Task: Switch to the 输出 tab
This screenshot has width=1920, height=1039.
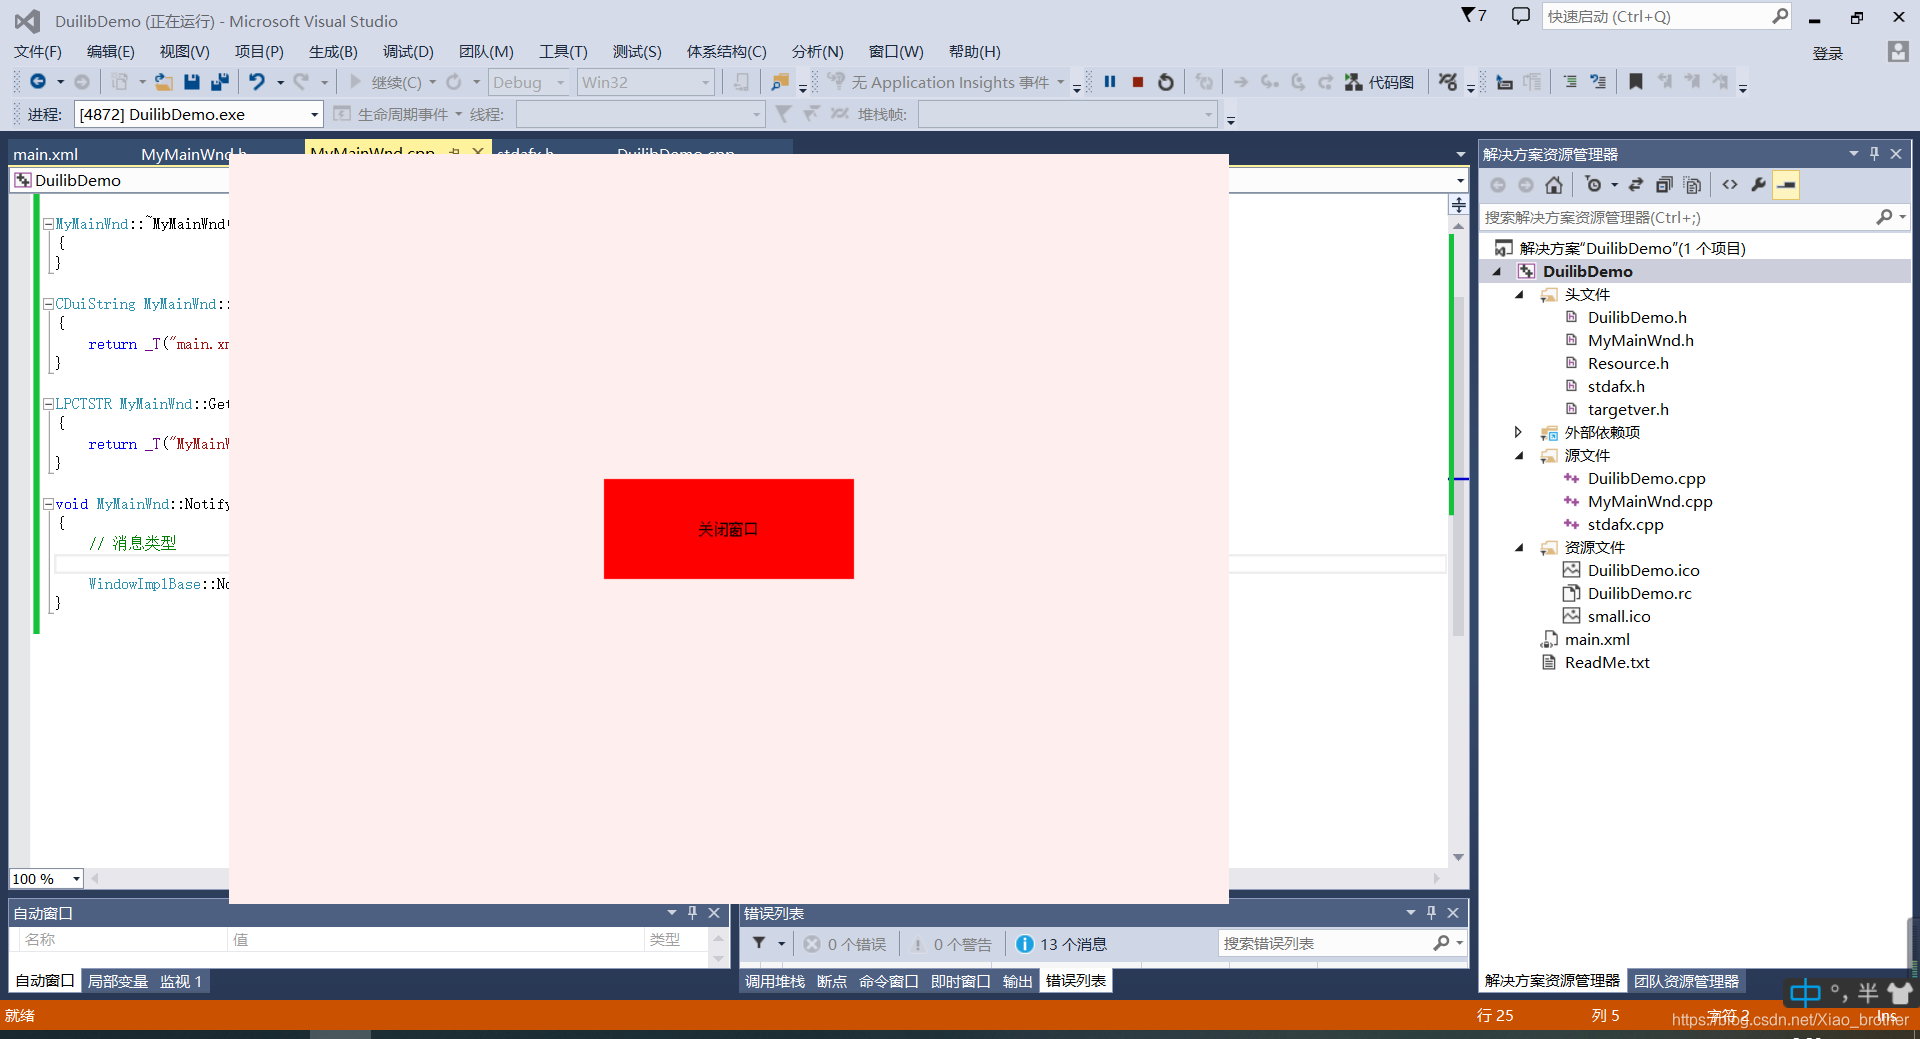Action: click(x=1017, y=981)
